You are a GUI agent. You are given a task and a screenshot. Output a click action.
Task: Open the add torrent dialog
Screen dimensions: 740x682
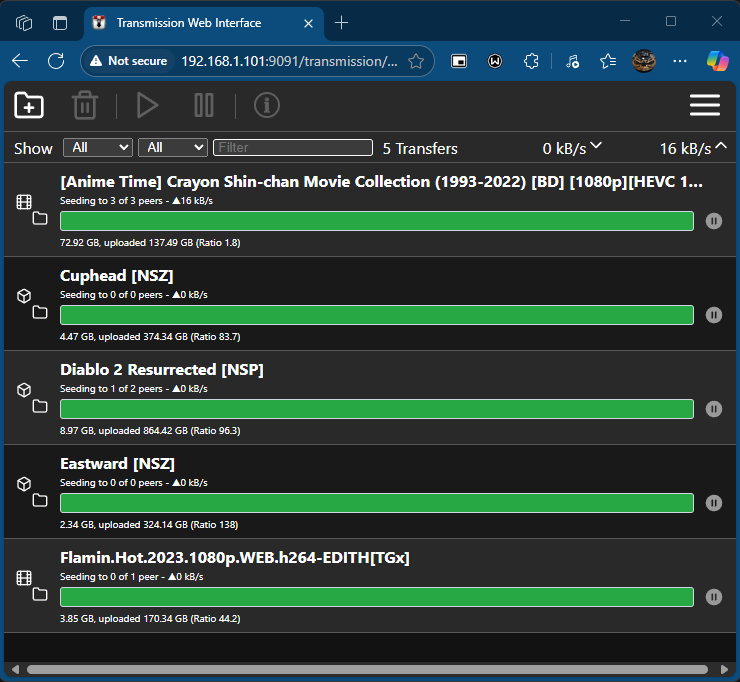click(x=29, y=105)
